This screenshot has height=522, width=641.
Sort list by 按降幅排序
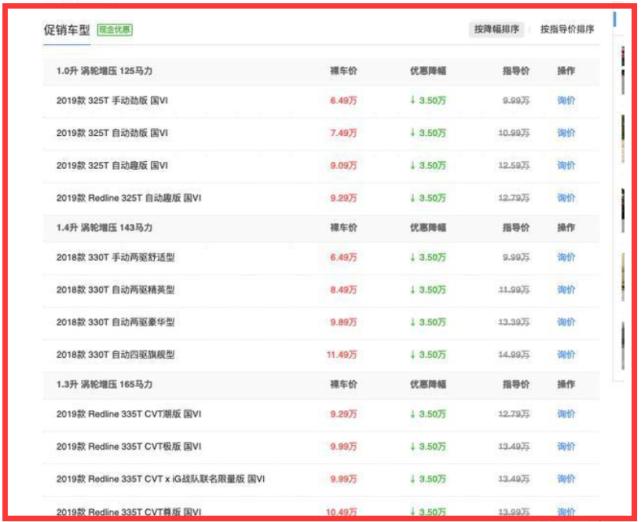tap(496, 29)
